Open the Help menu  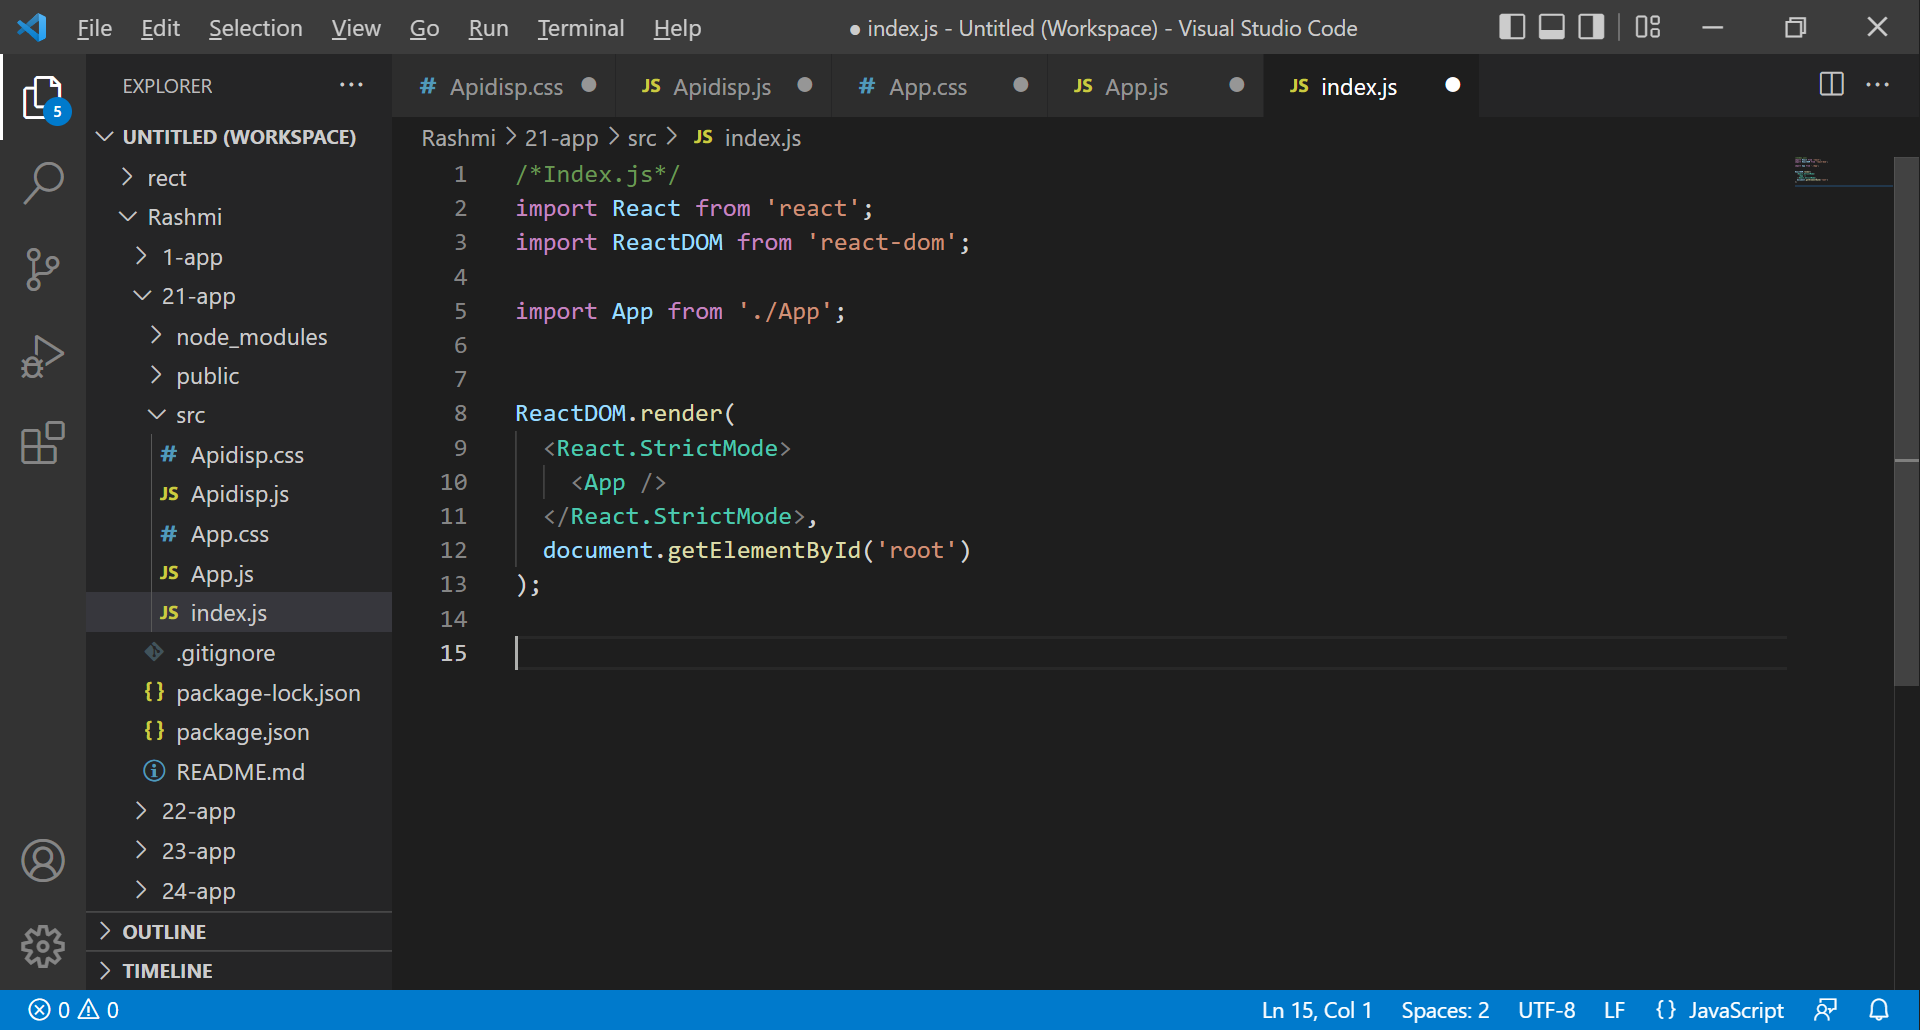(677, 28)
